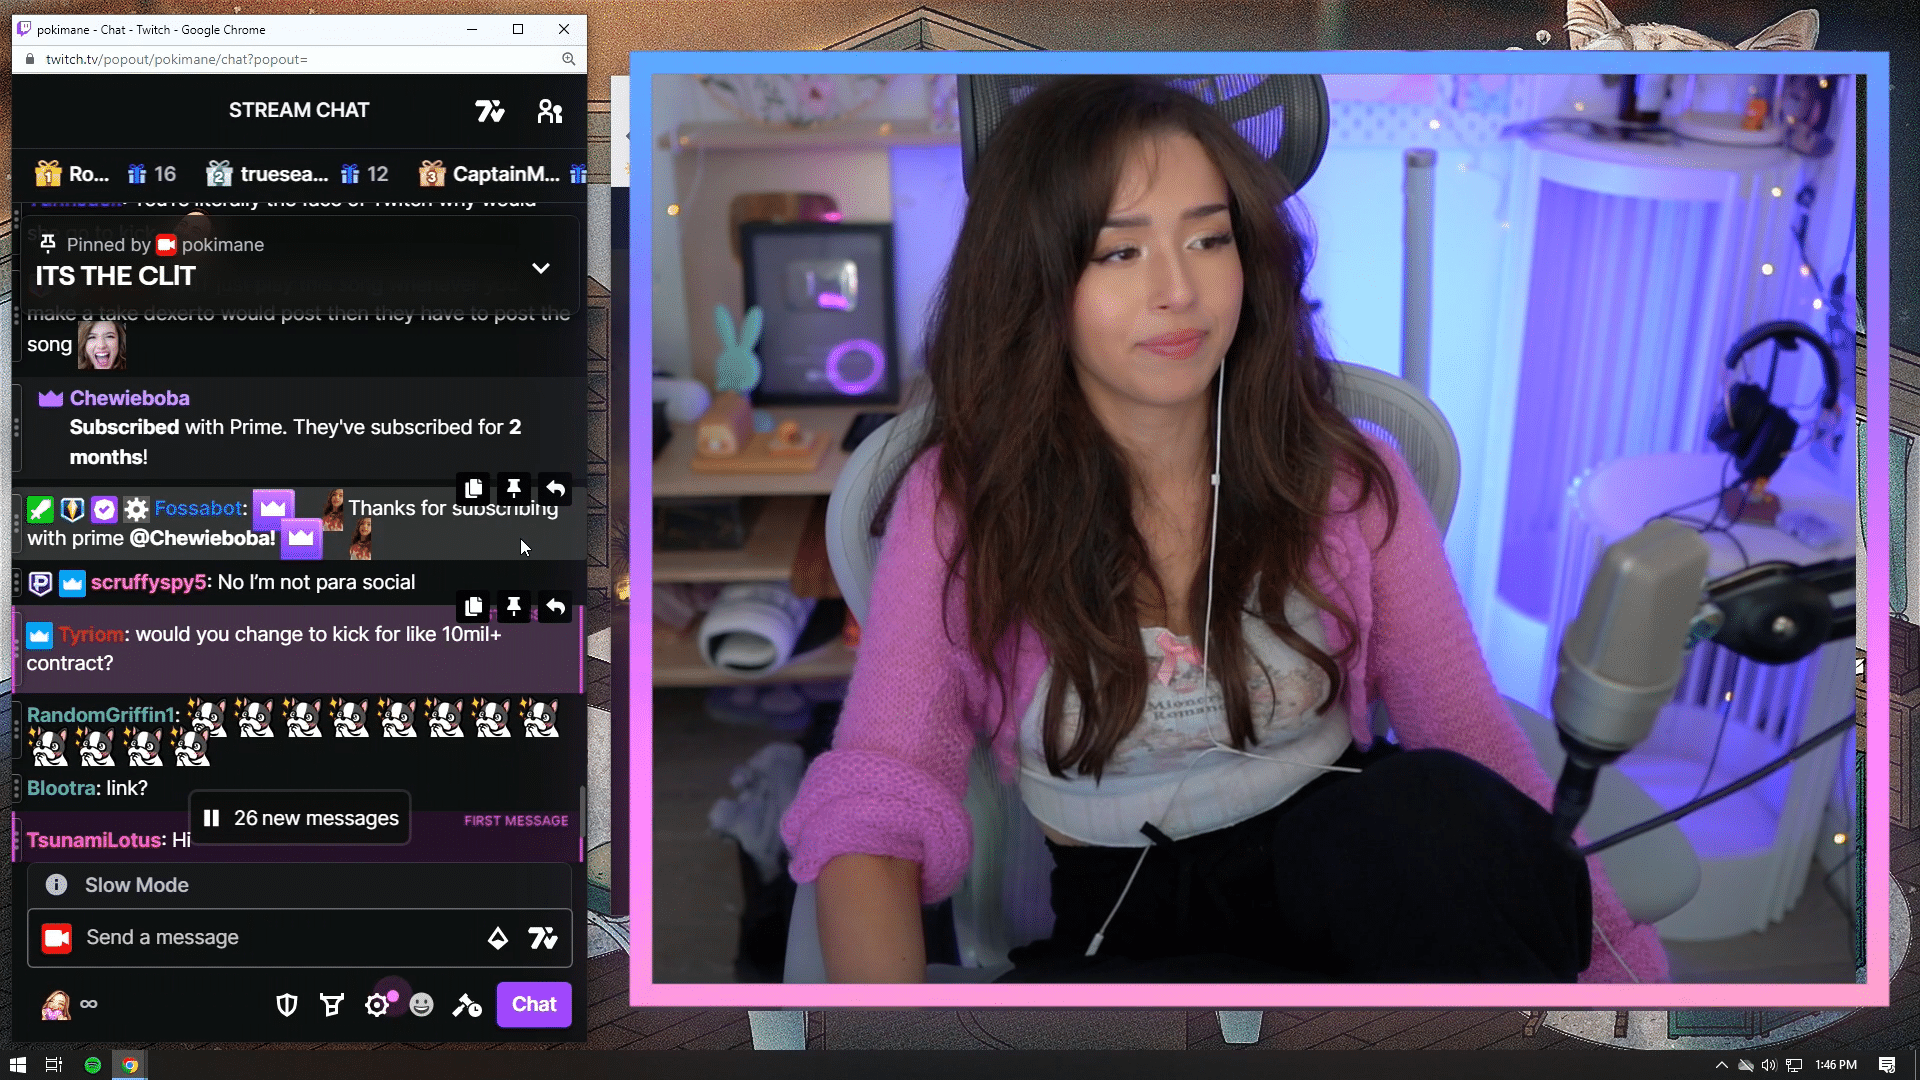Toggle the 7TV icon inside the message input
This screenshot has height=1080, width=1920.
click(543, 938)
